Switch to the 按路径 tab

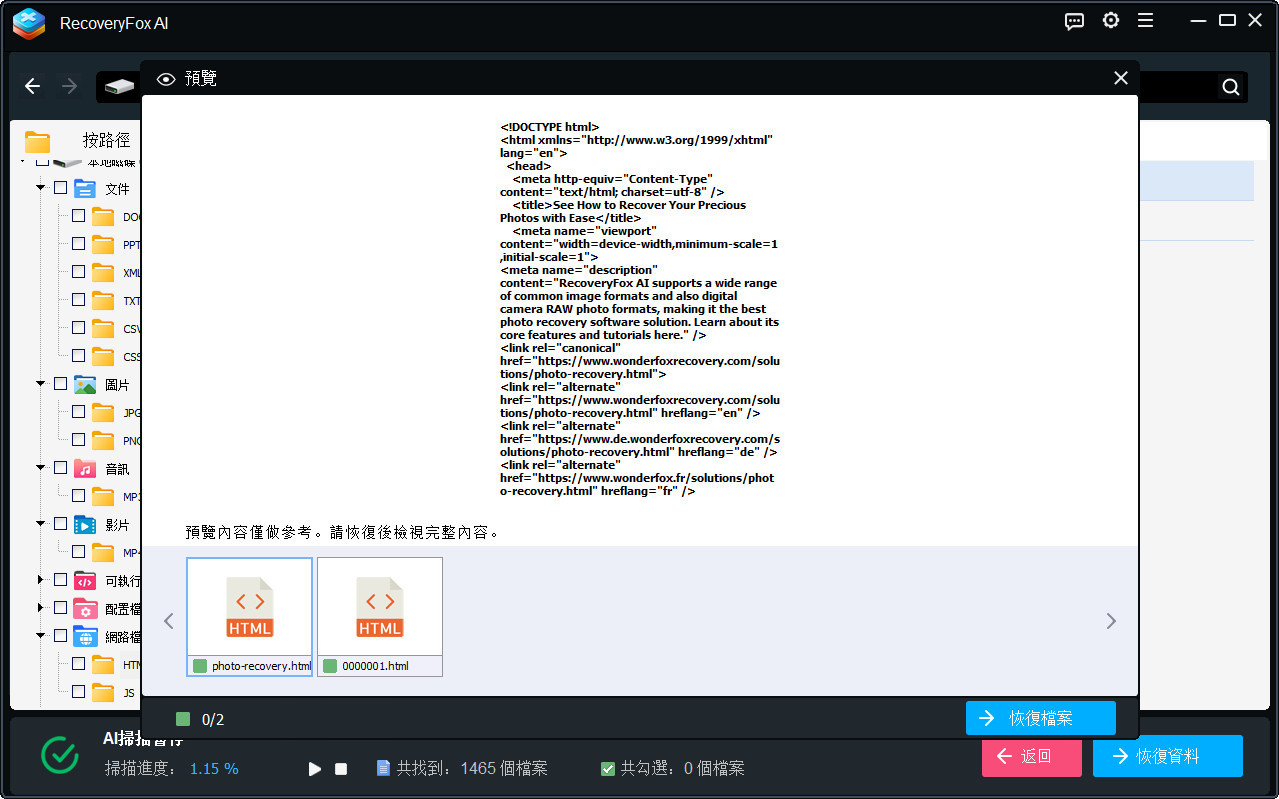point(107,140)
